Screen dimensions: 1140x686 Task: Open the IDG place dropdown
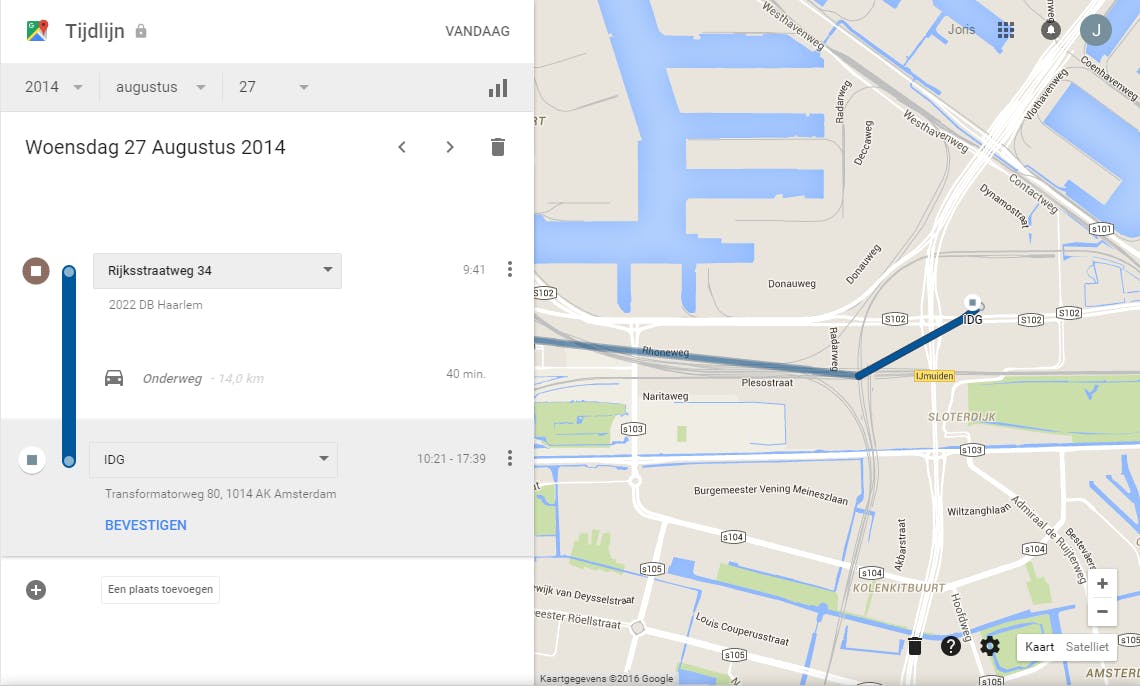click(213, 460)
